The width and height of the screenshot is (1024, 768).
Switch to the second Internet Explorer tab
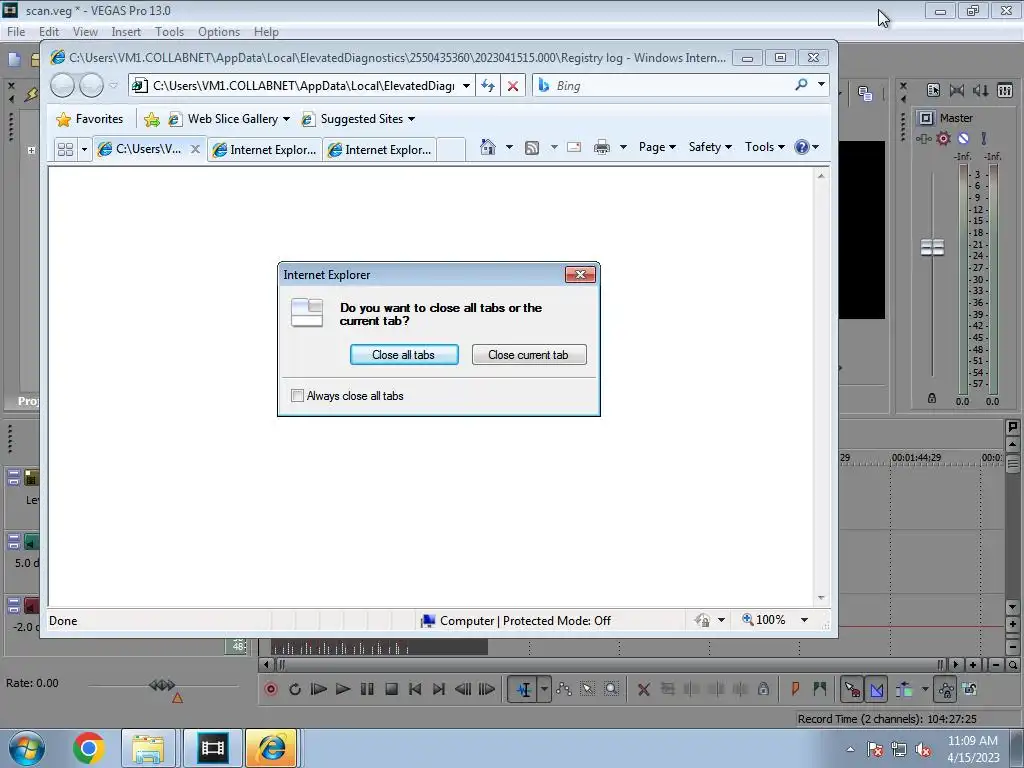point(380,150)
